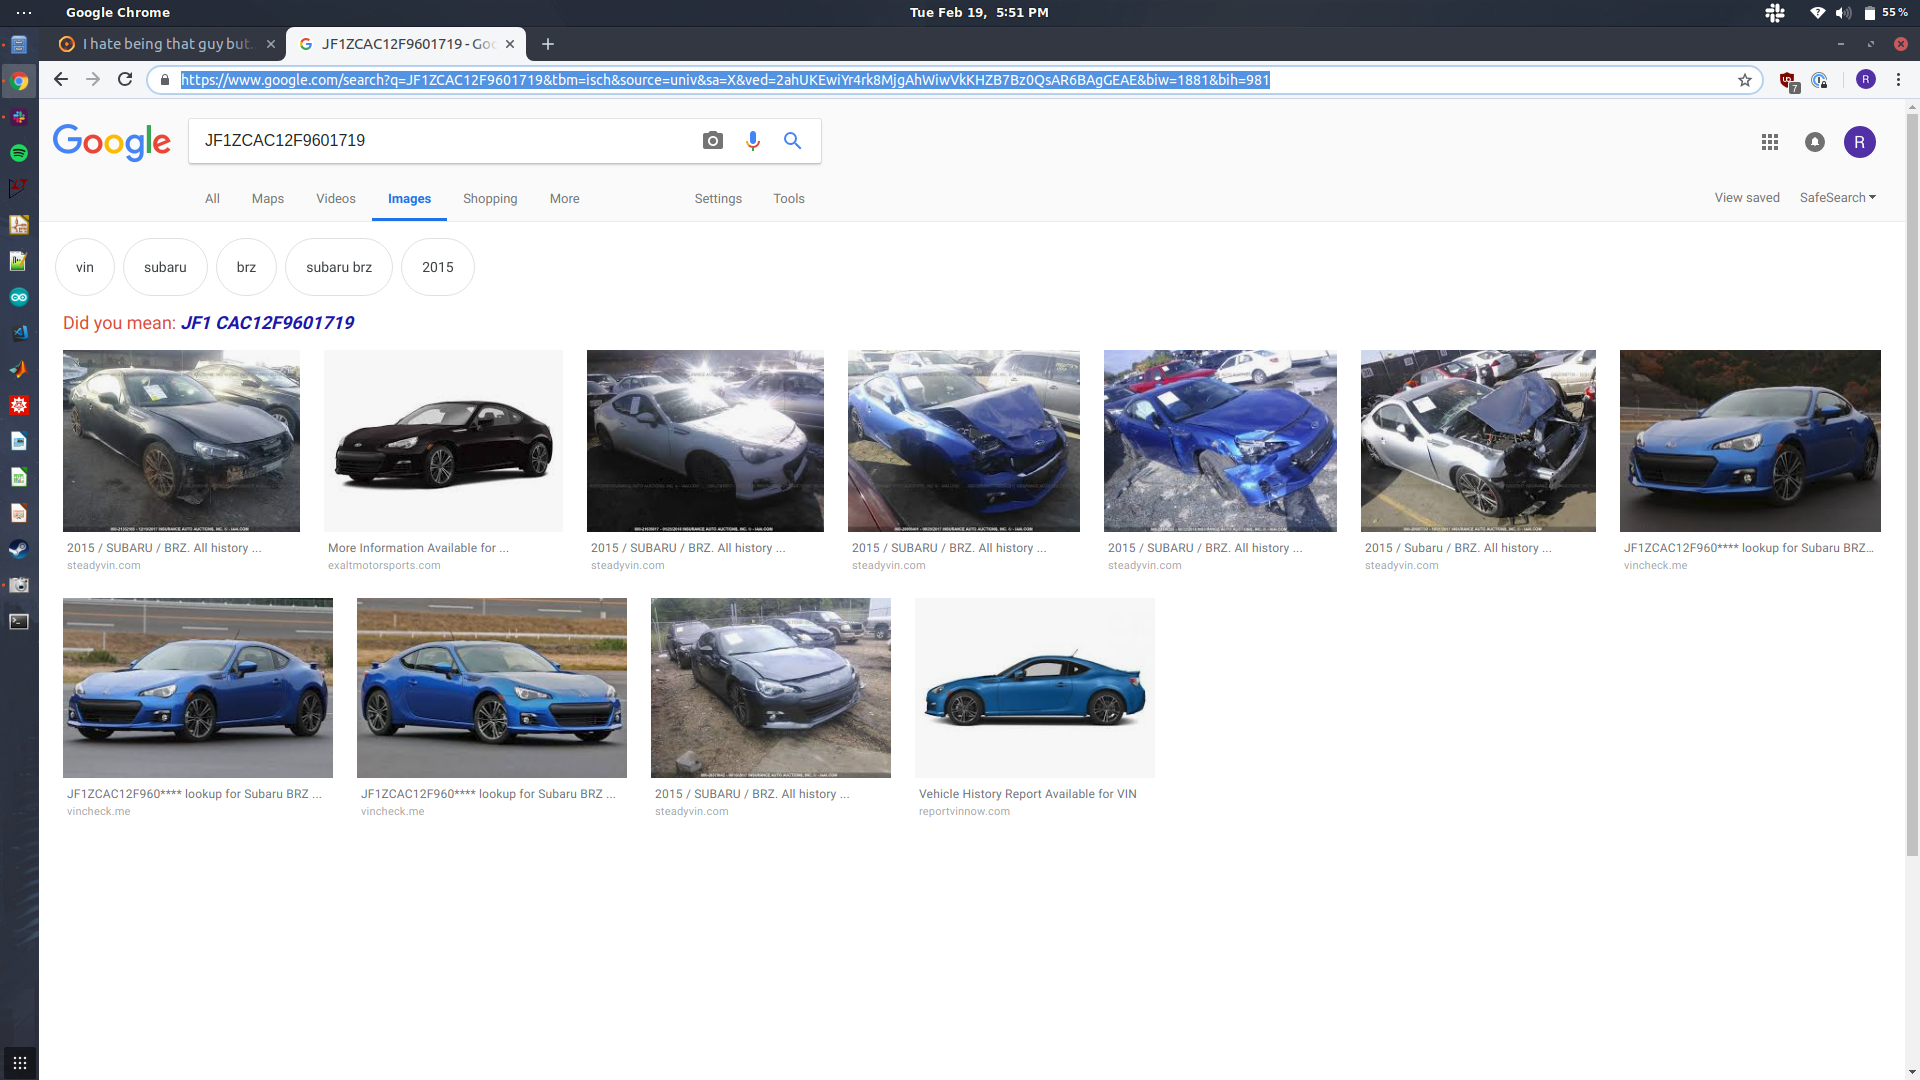Open the Chrome three-dot menu
This screenshot has height=1080, width=1920.
[1898, 79]
